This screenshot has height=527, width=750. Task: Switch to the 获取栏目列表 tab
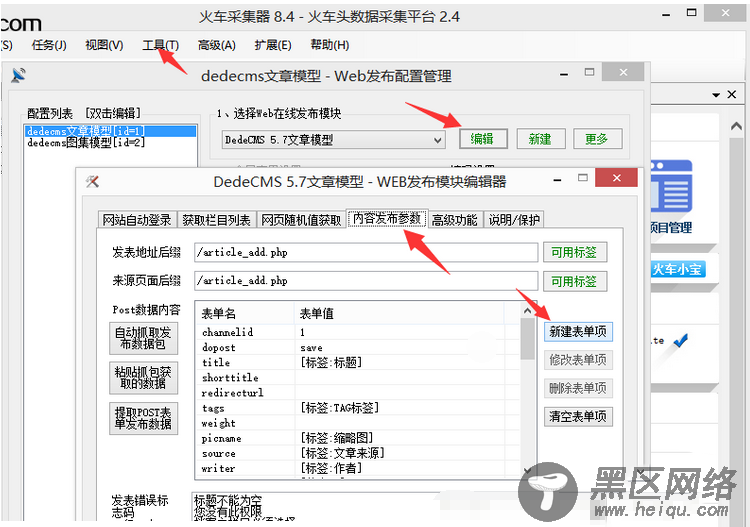[x=217, y=220]
